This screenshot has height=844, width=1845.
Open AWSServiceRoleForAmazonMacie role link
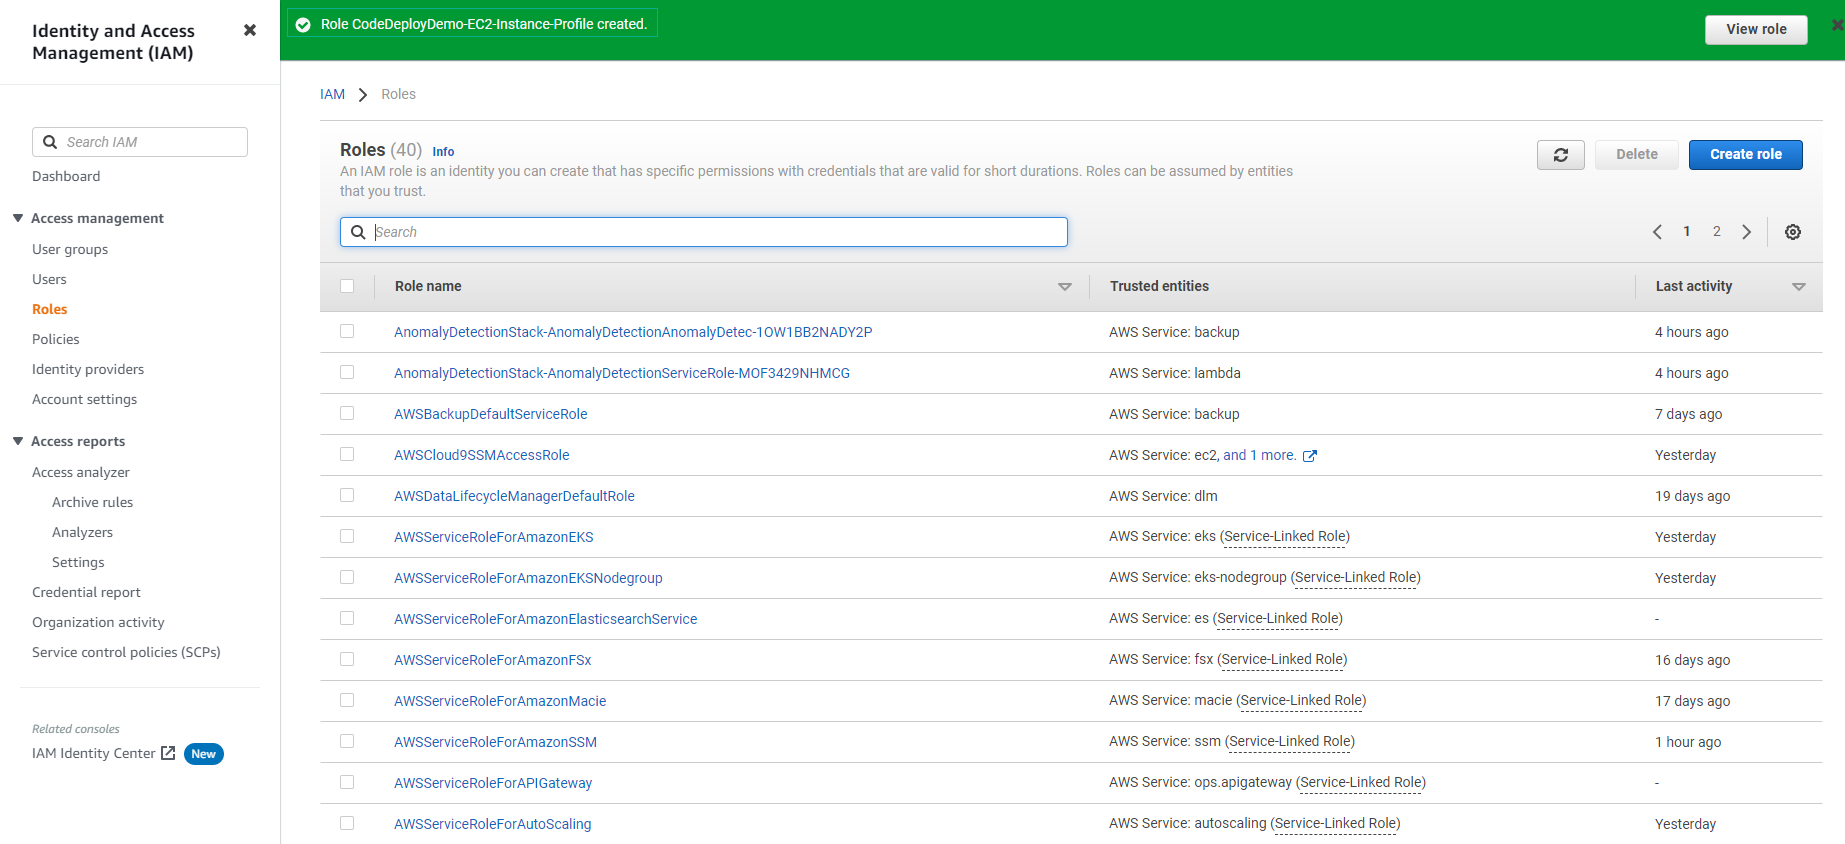[500, 701]
